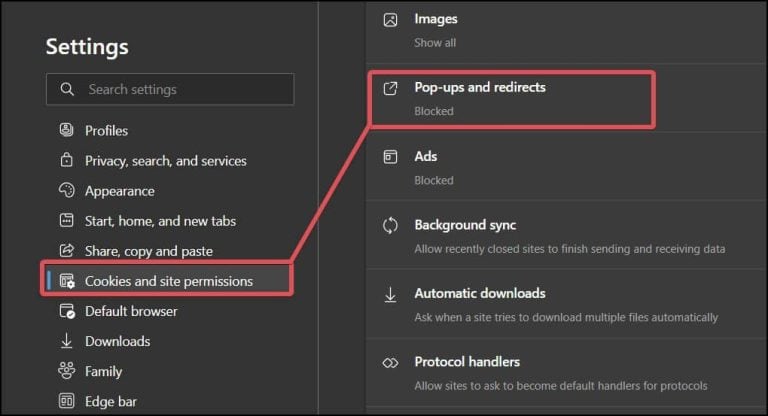The height and width of the screenshot is (416, 768).
Task: Click the Share, copy and paste icon
Action: pyautogui.click(x=67, y=250)
